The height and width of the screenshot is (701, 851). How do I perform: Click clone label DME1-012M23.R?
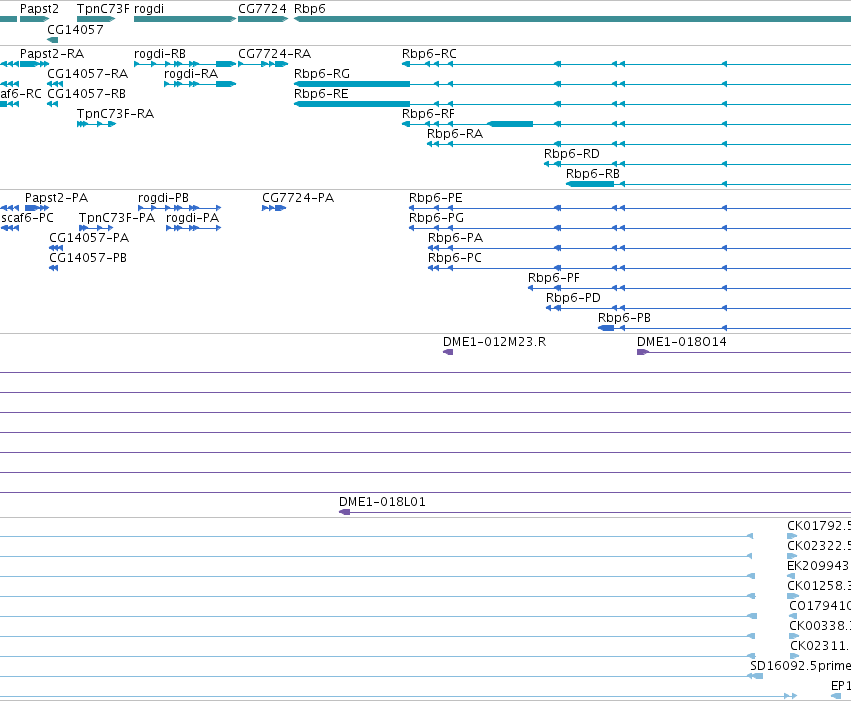(x=494, y=342)
